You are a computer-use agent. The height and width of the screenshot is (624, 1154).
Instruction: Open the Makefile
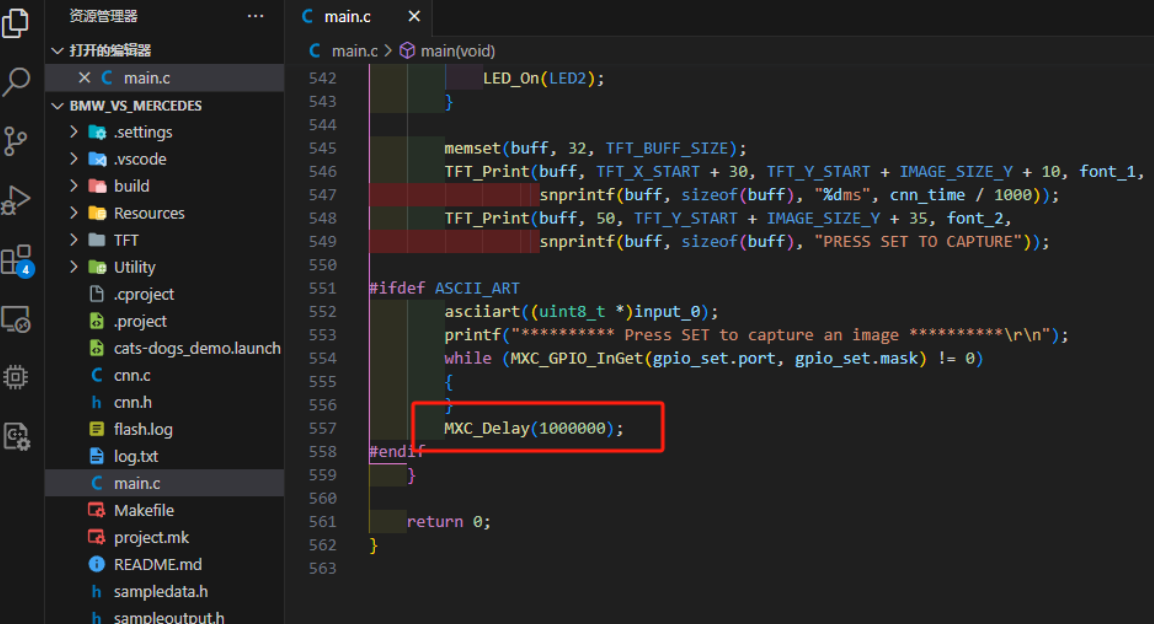(x=144, y=510)
